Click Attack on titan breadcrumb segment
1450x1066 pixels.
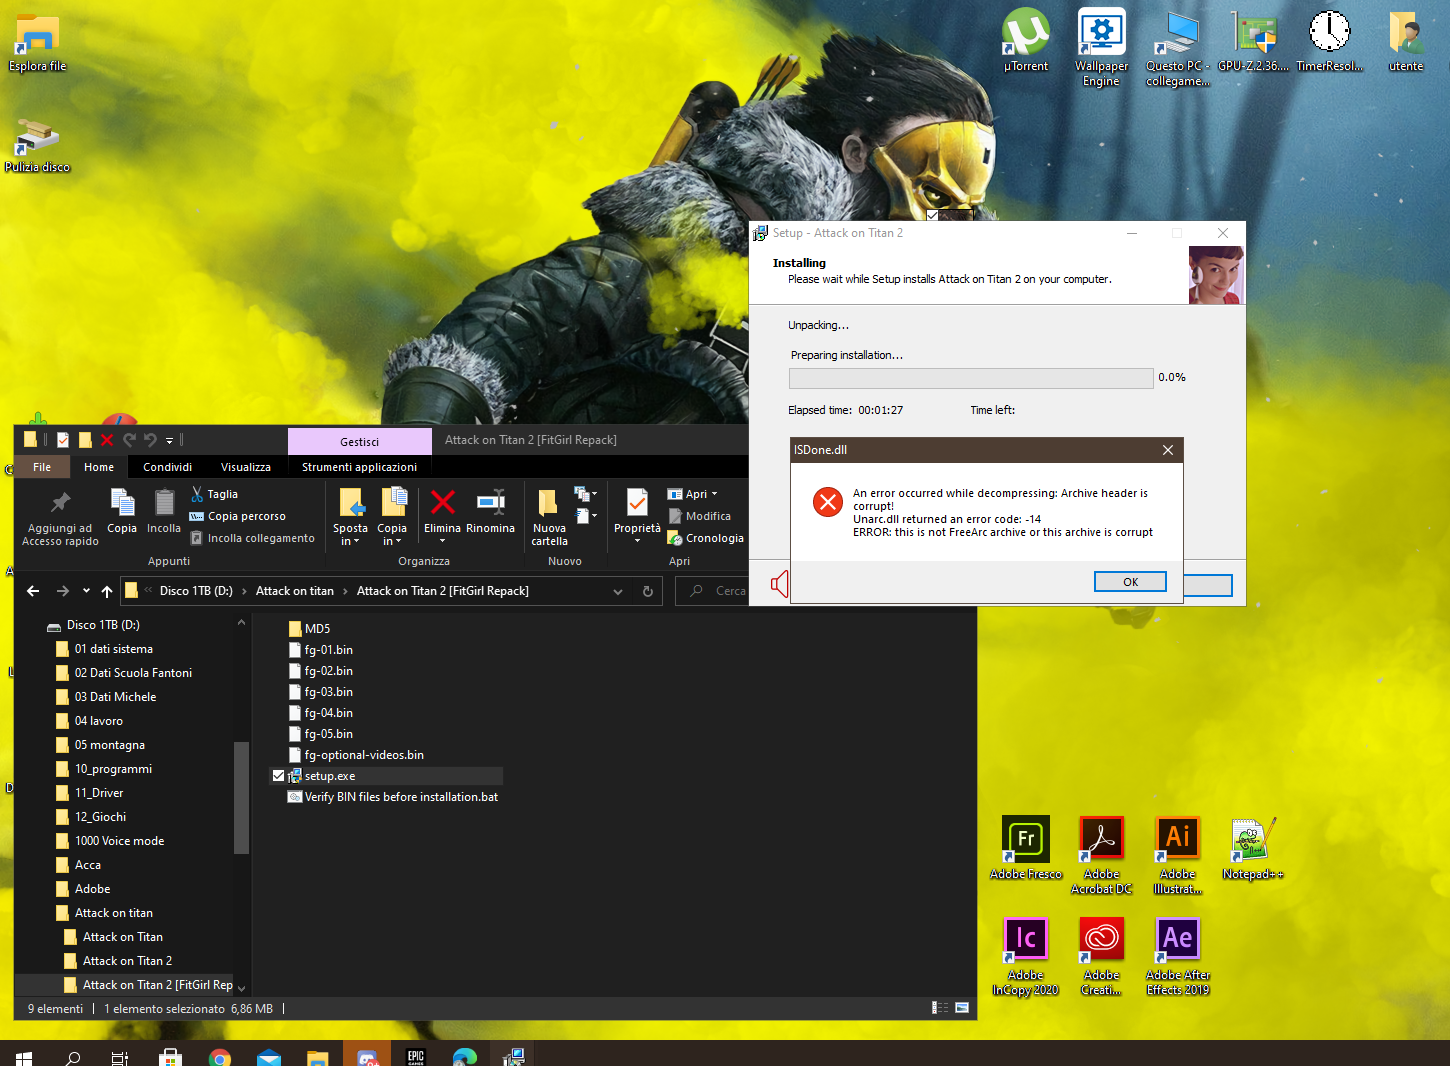click(295, 591)
